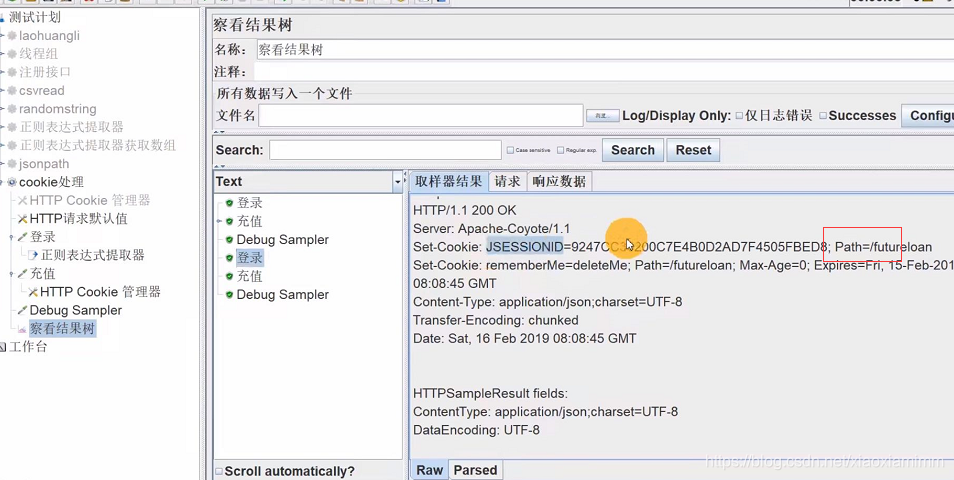Screen dimensions: 954x480
Task: Select the highlighted 登录 result entry
Action: pos(249,258)
